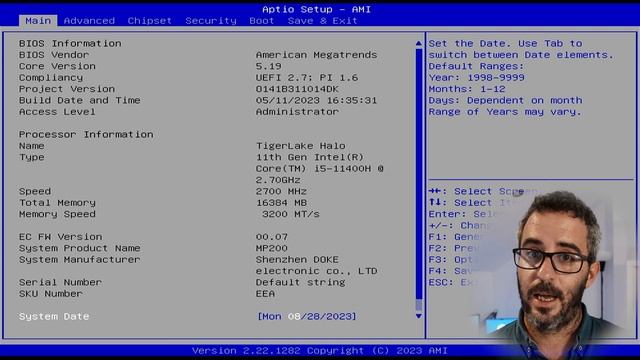This screenshot has height=360, width=640.
Task: Click the Aptio Setup - AMI title
Action: coord(316,9)
